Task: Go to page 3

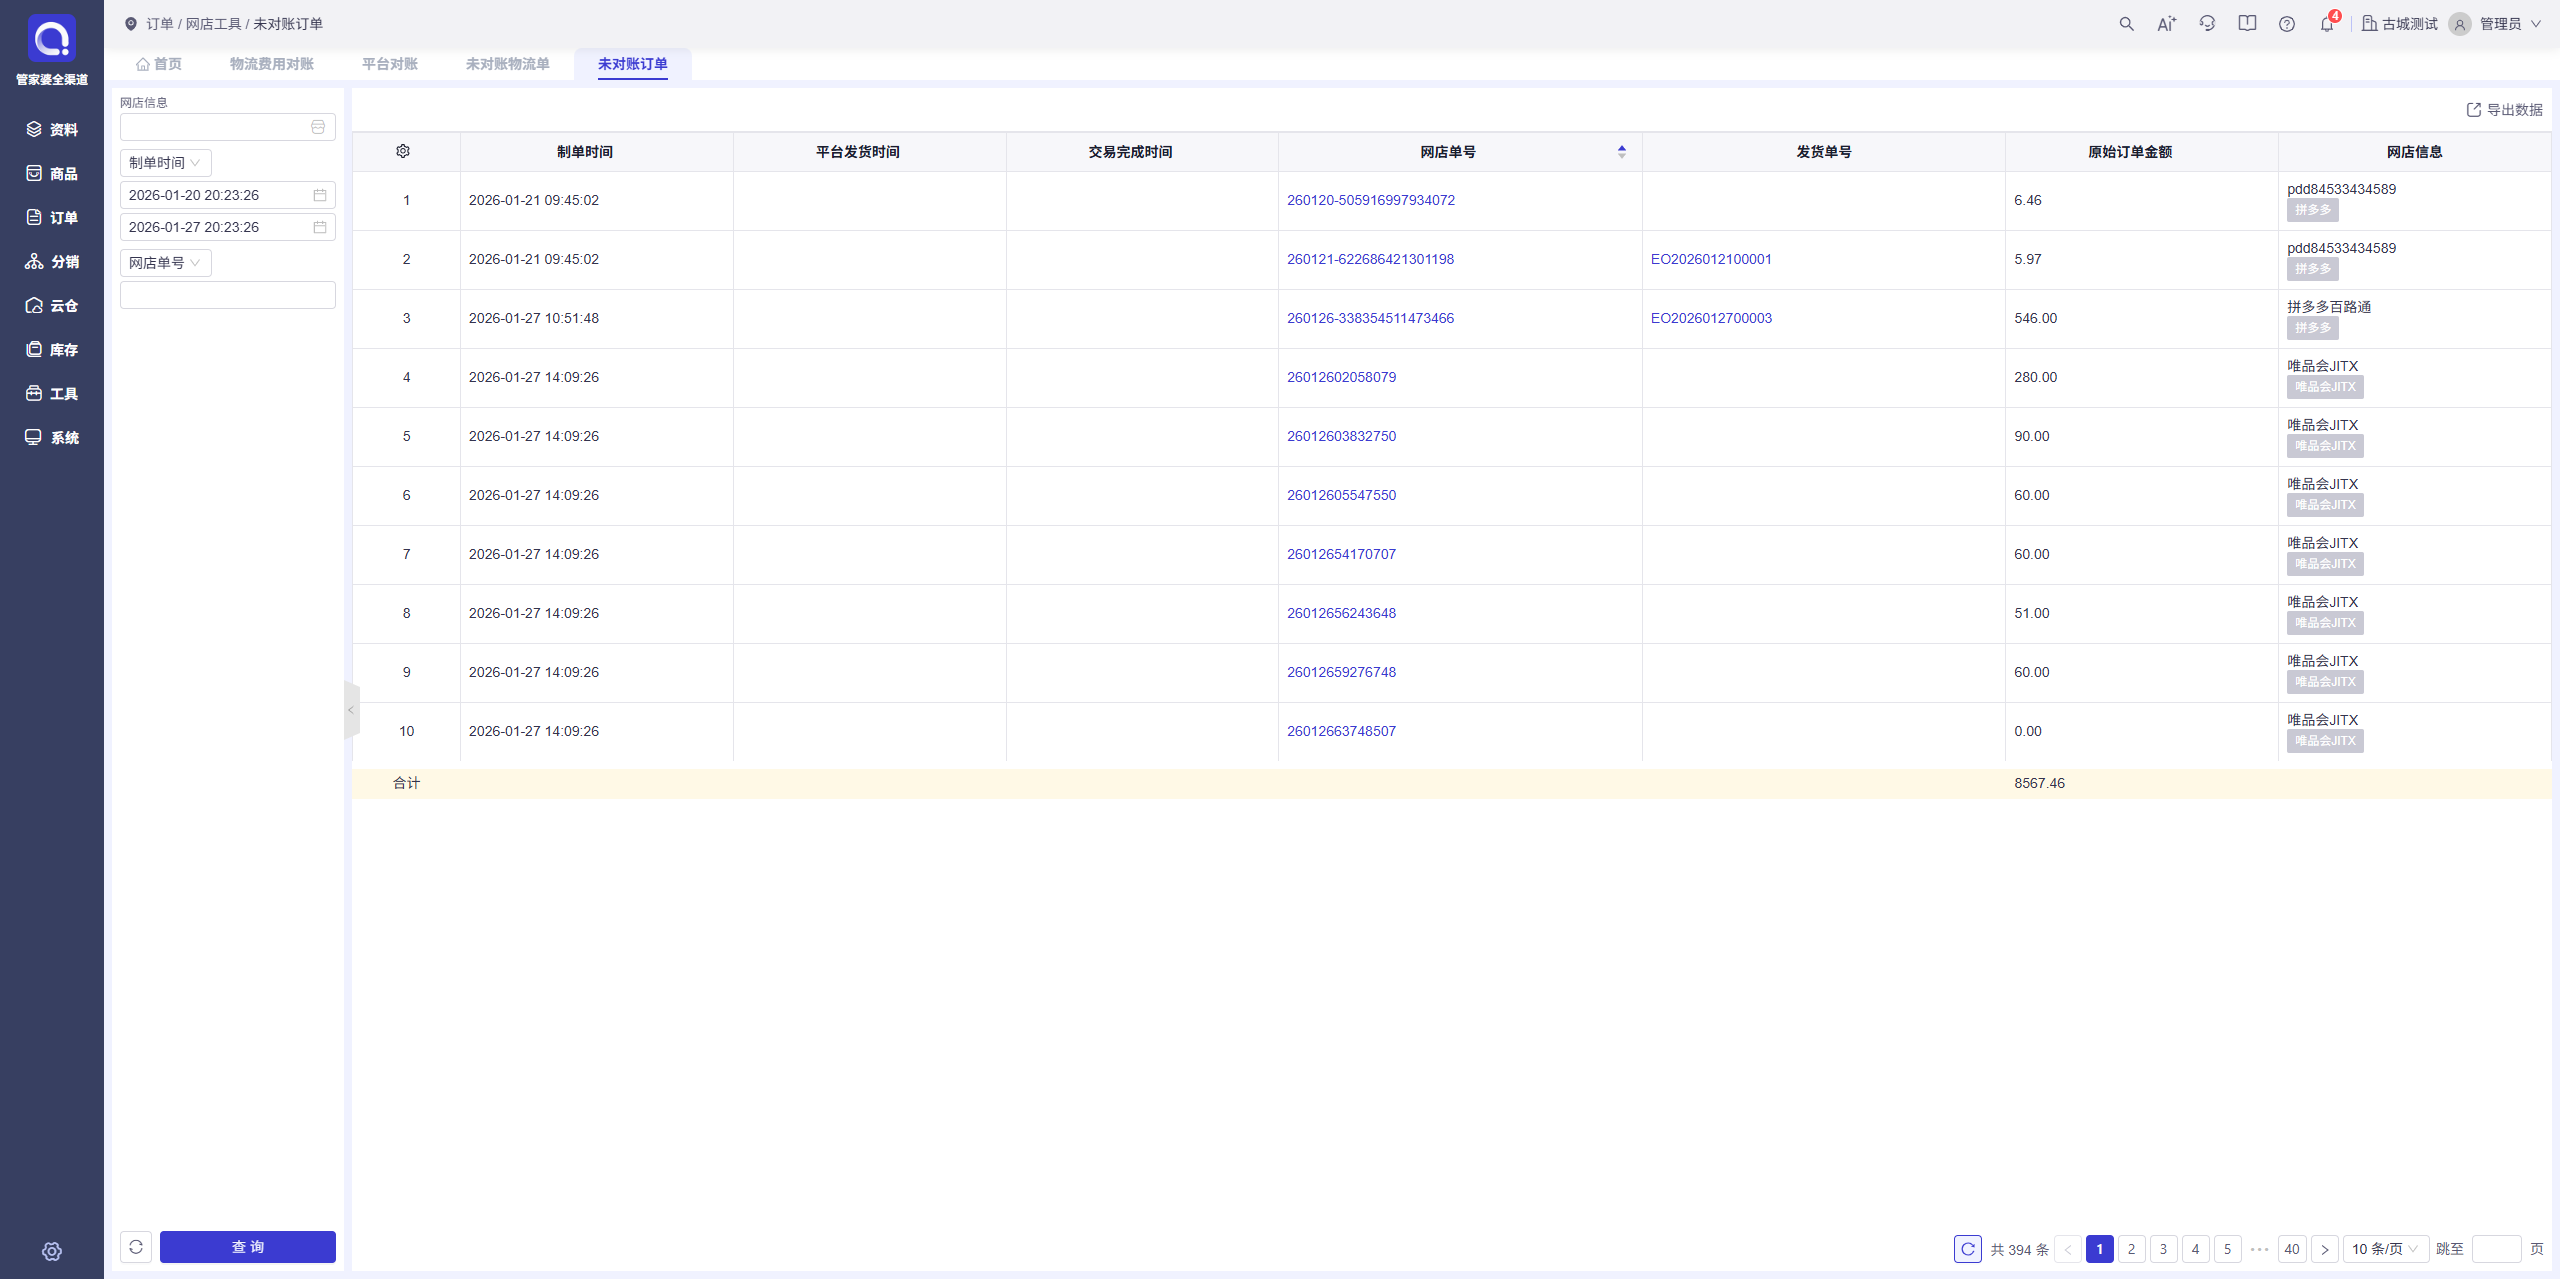Action: [2163, 1249]
